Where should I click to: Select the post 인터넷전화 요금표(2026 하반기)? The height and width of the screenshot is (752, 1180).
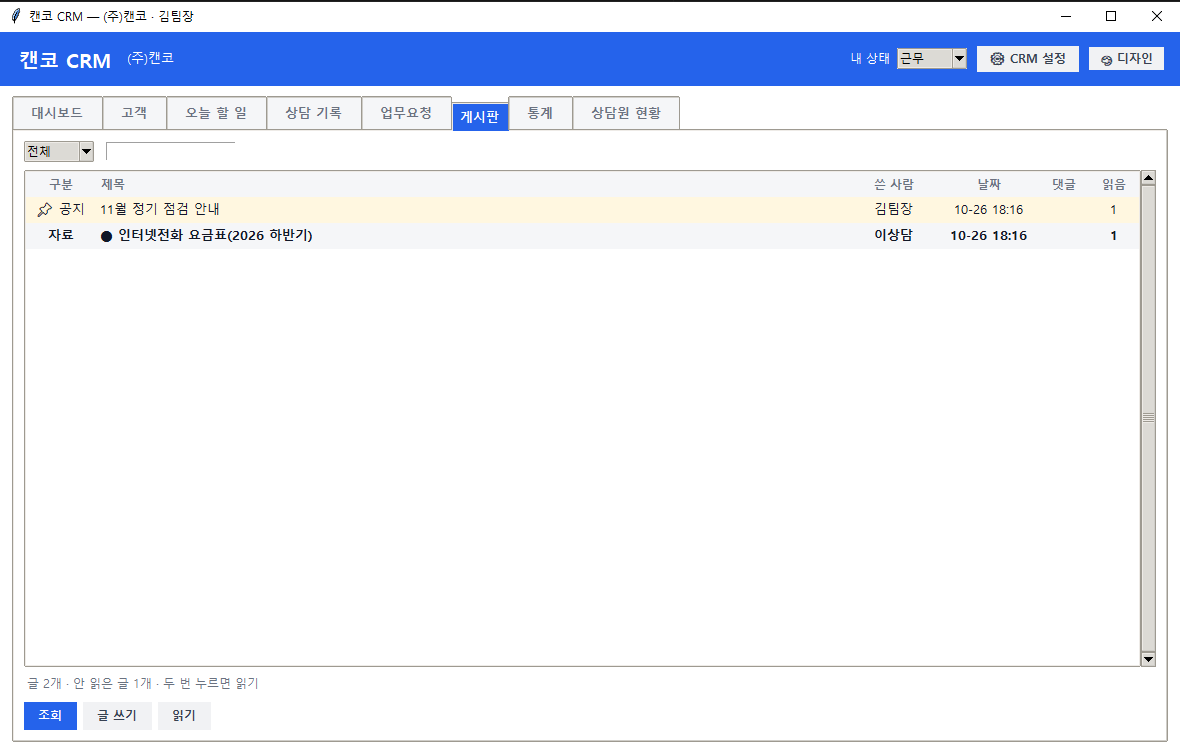582,236
